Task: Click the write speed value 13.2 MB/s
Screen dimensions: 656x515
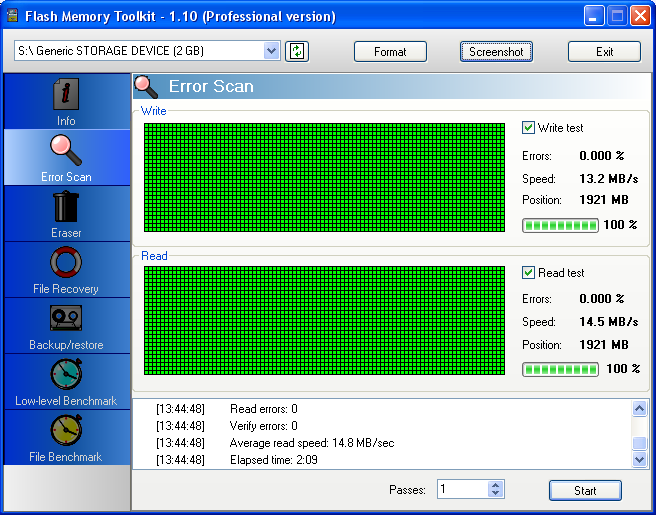Action: click(609, 179)
